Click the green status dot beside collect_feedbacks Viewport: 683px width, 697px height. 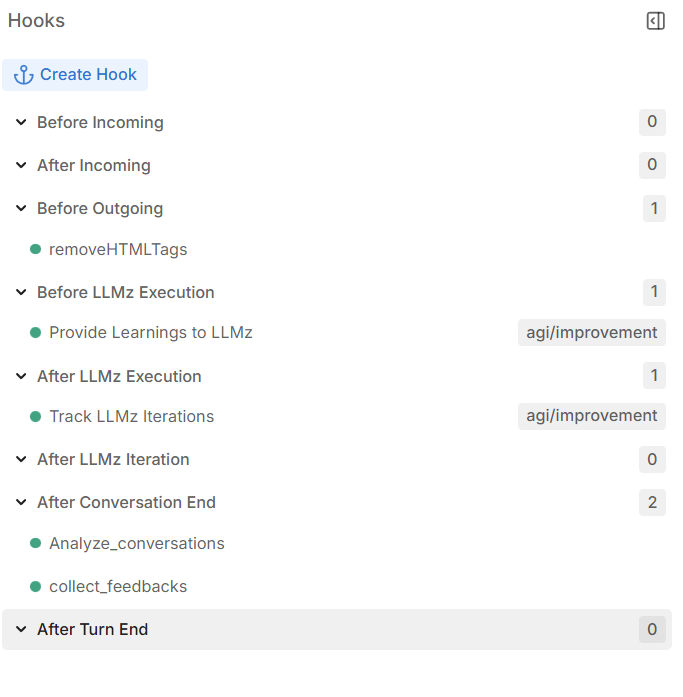tap(35, 587)
